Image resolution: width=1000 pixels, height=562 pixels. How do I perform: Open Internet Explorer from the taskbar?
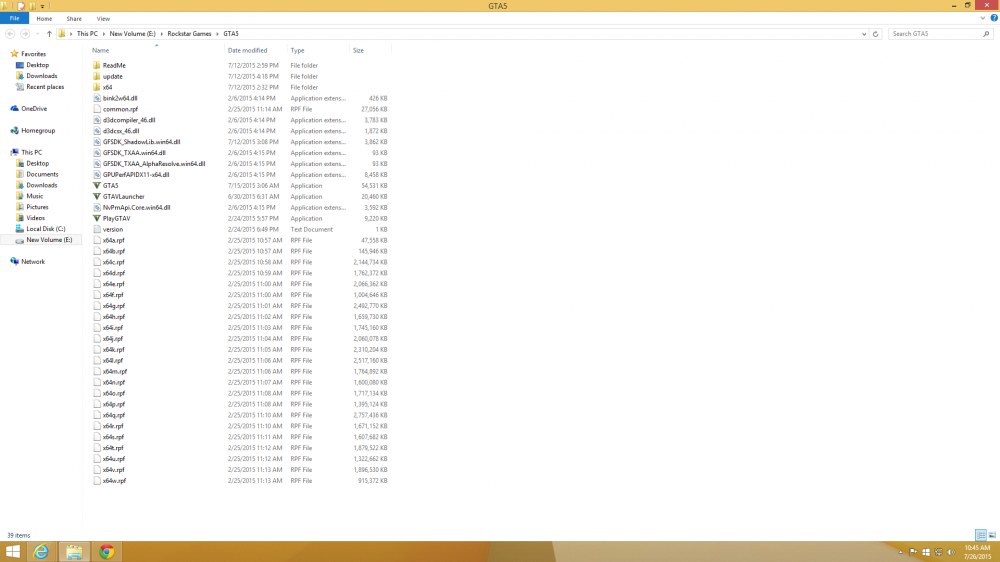click(x=41, y=551)
